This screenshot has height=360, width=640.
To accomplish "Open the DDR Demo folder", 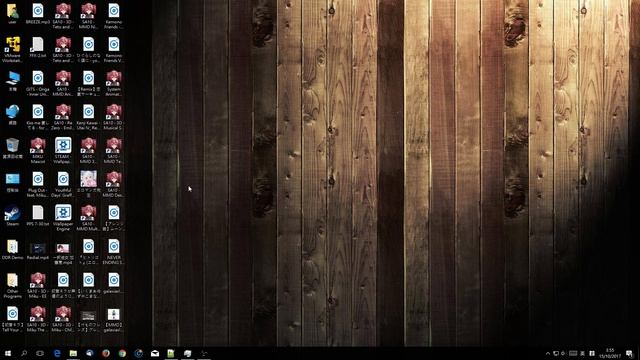I will tap(12, 249).
